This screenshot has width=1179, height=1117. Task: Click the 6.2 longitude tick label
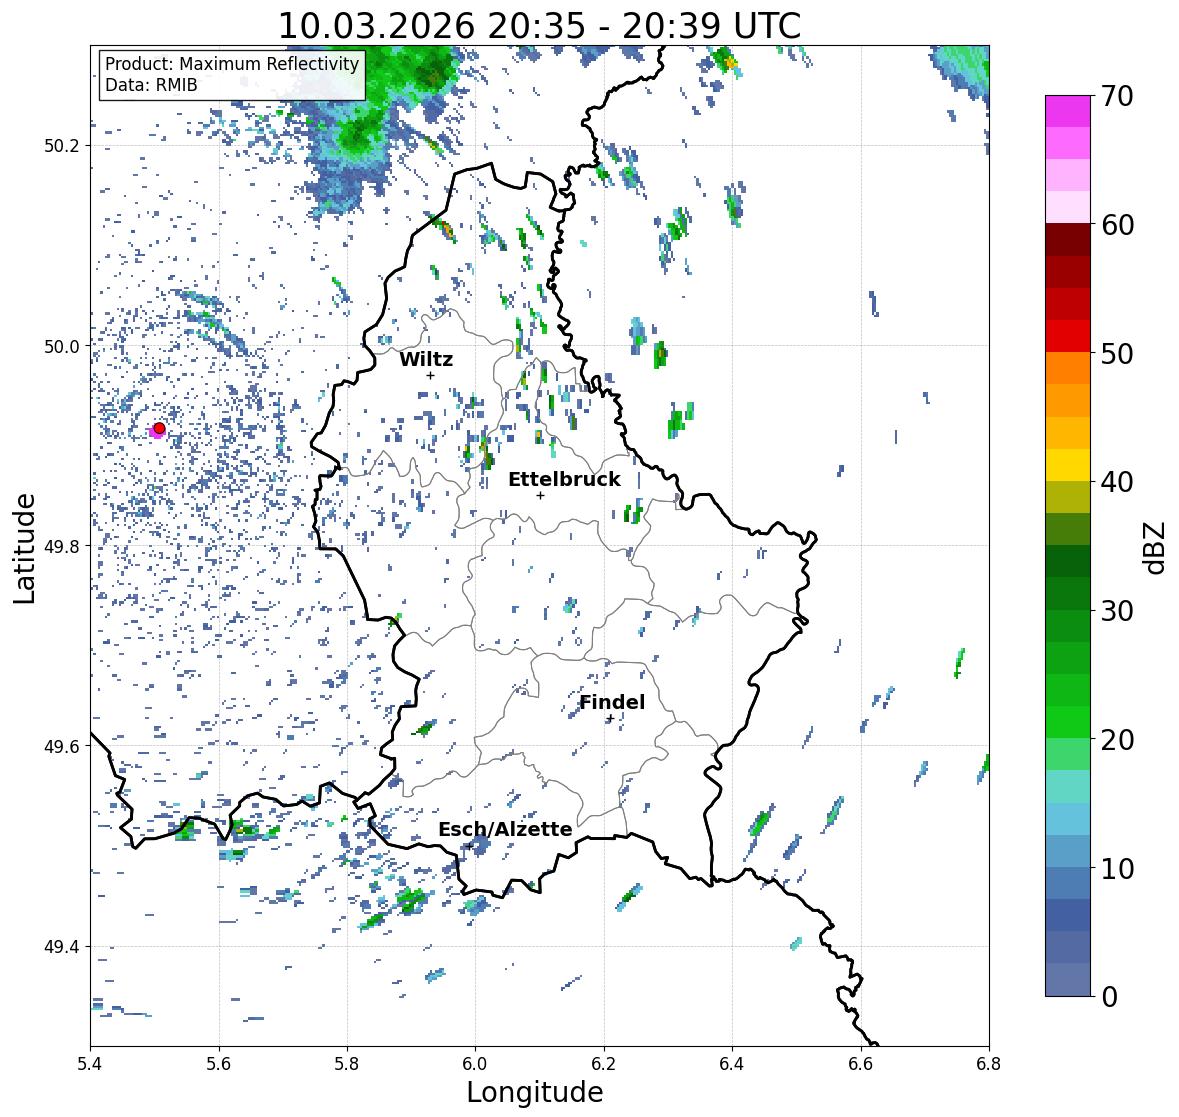604,1063
